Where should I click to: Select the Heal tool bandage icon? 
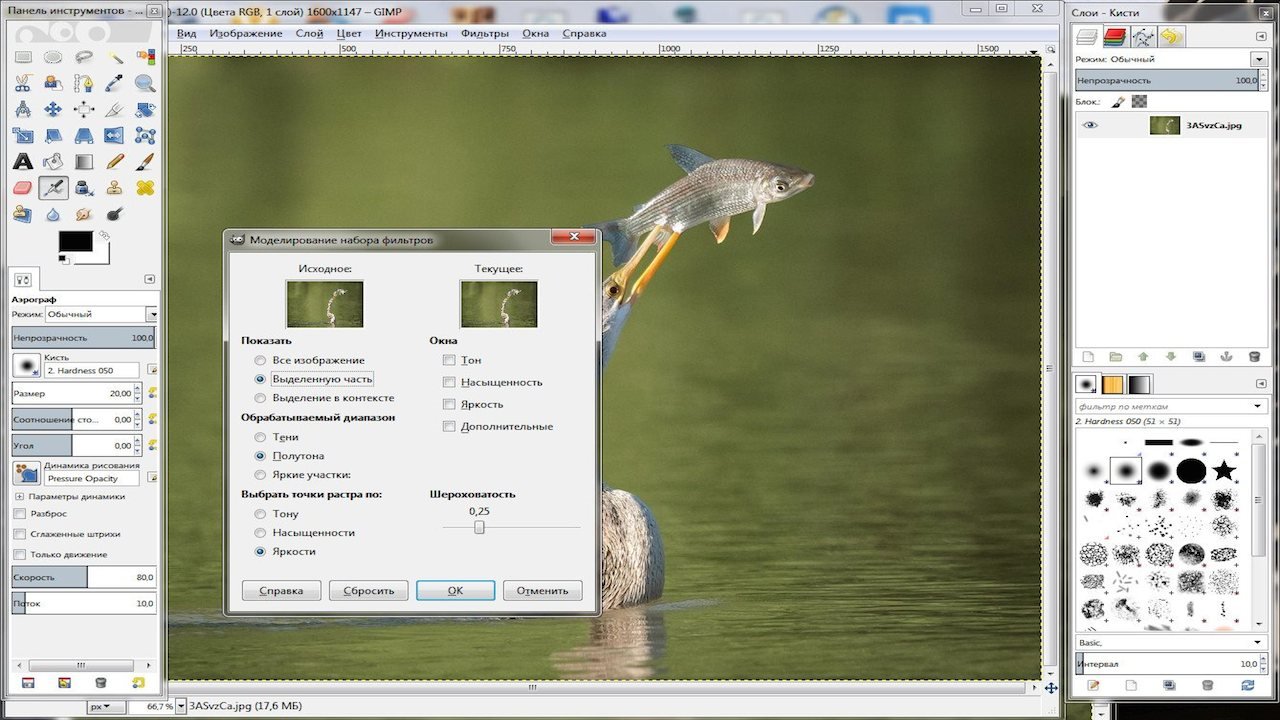(x=145, y=187)
